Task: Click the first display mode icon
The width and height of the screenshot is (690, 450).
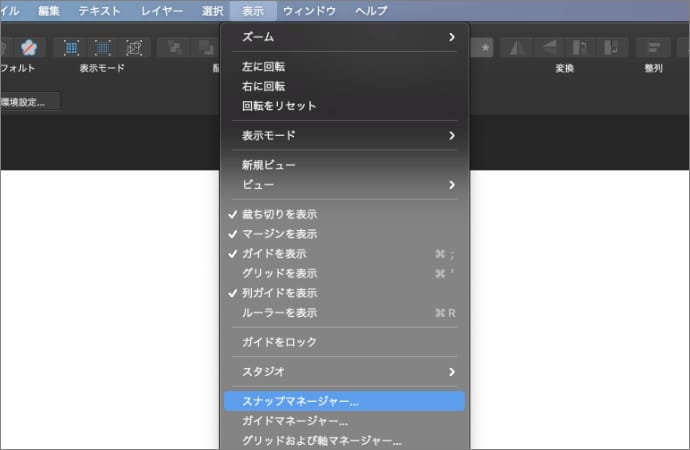Action: 71,47
